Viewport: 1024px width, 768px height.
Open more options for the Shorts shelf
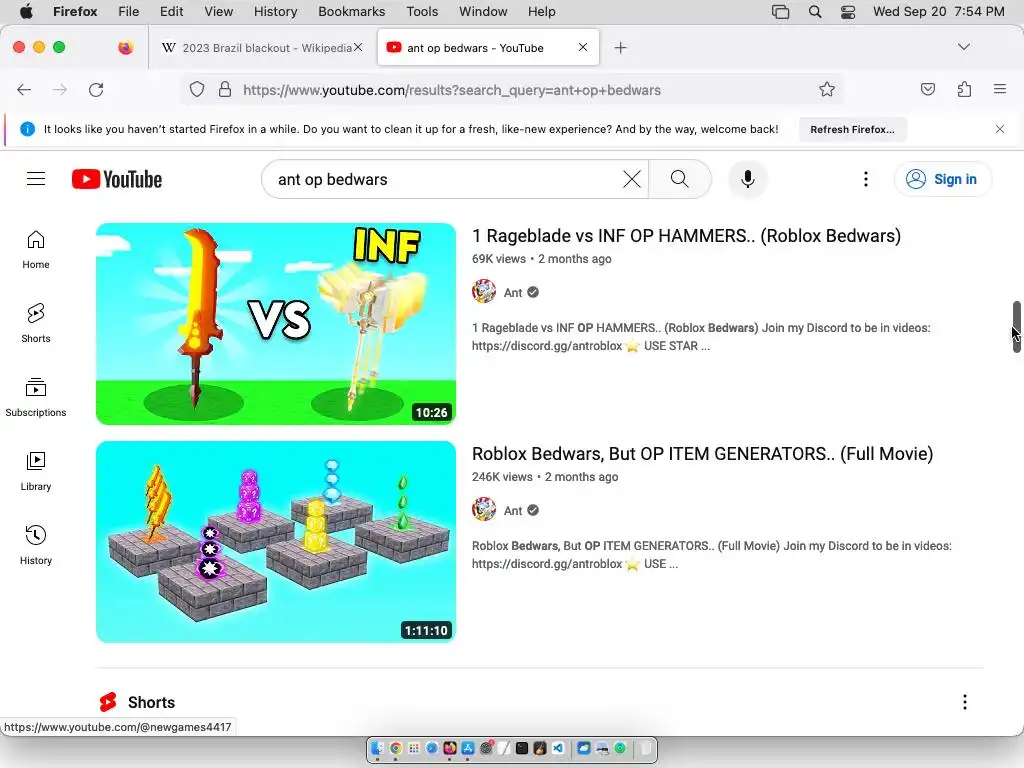965,702
